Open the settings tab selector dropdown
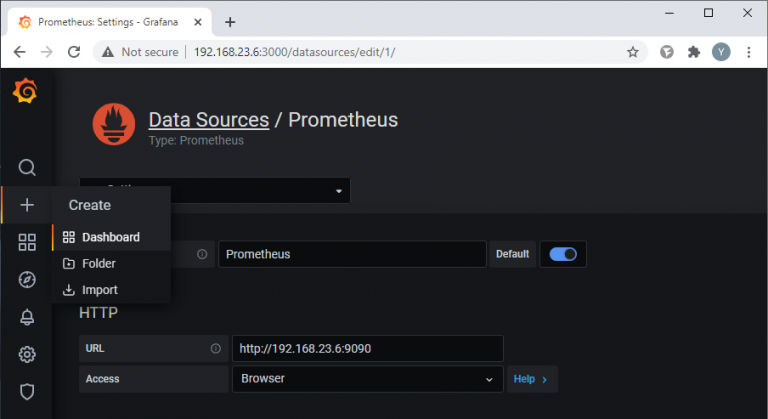Viewport: 768px width, 419px height. 215,190
